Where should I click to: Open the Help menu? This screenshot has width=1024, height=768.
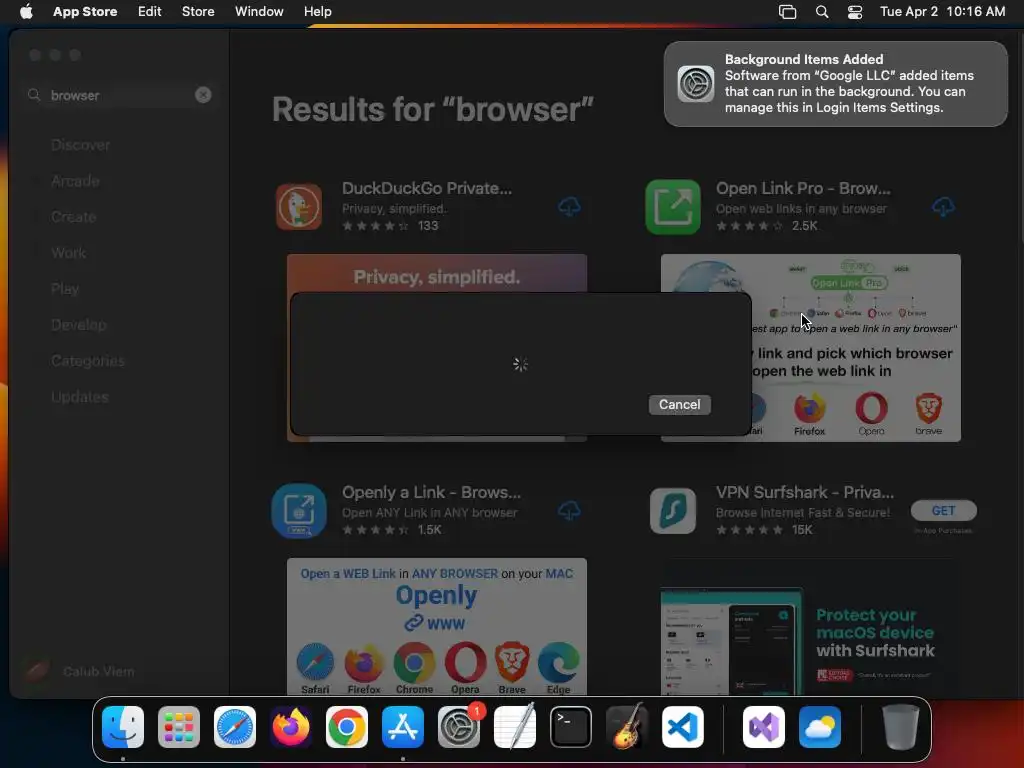(x=317, y=12)
